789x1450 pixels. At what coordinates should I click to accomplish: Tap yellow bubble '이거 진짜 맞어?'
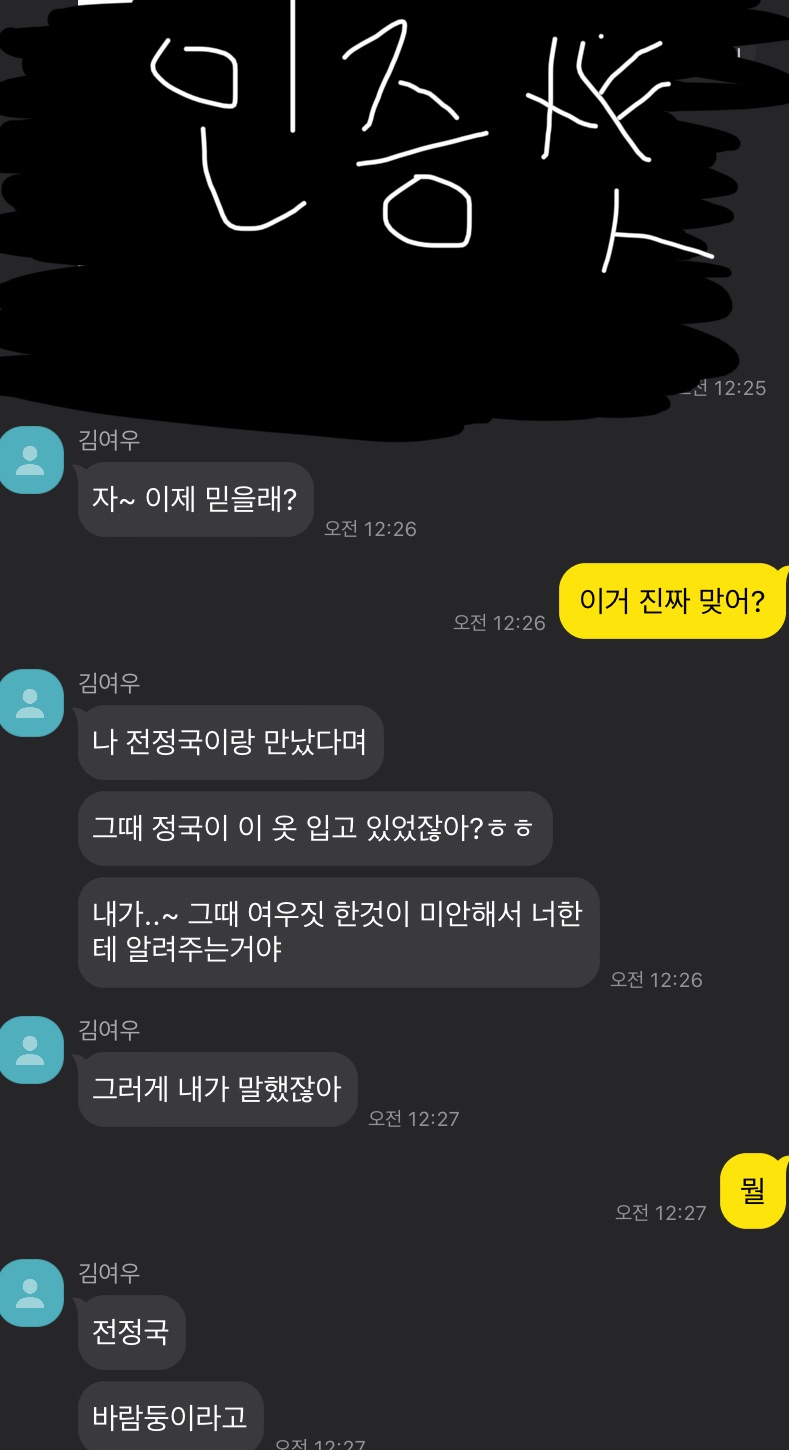tap(673, 601)
